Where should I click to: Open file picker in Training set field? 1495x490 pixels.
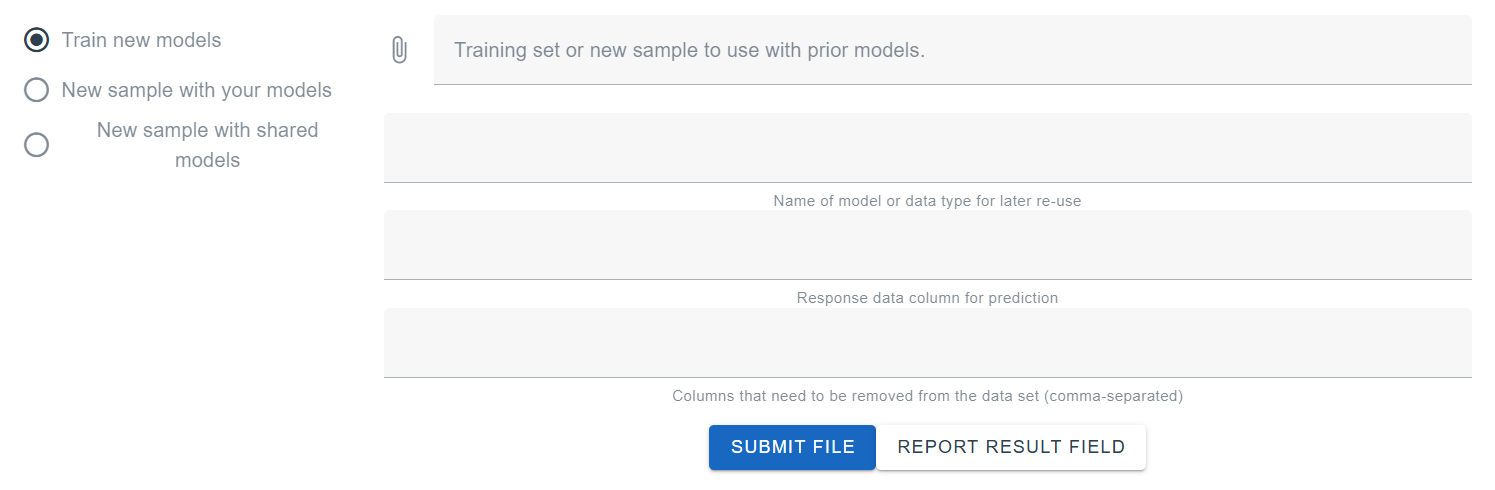953,50
